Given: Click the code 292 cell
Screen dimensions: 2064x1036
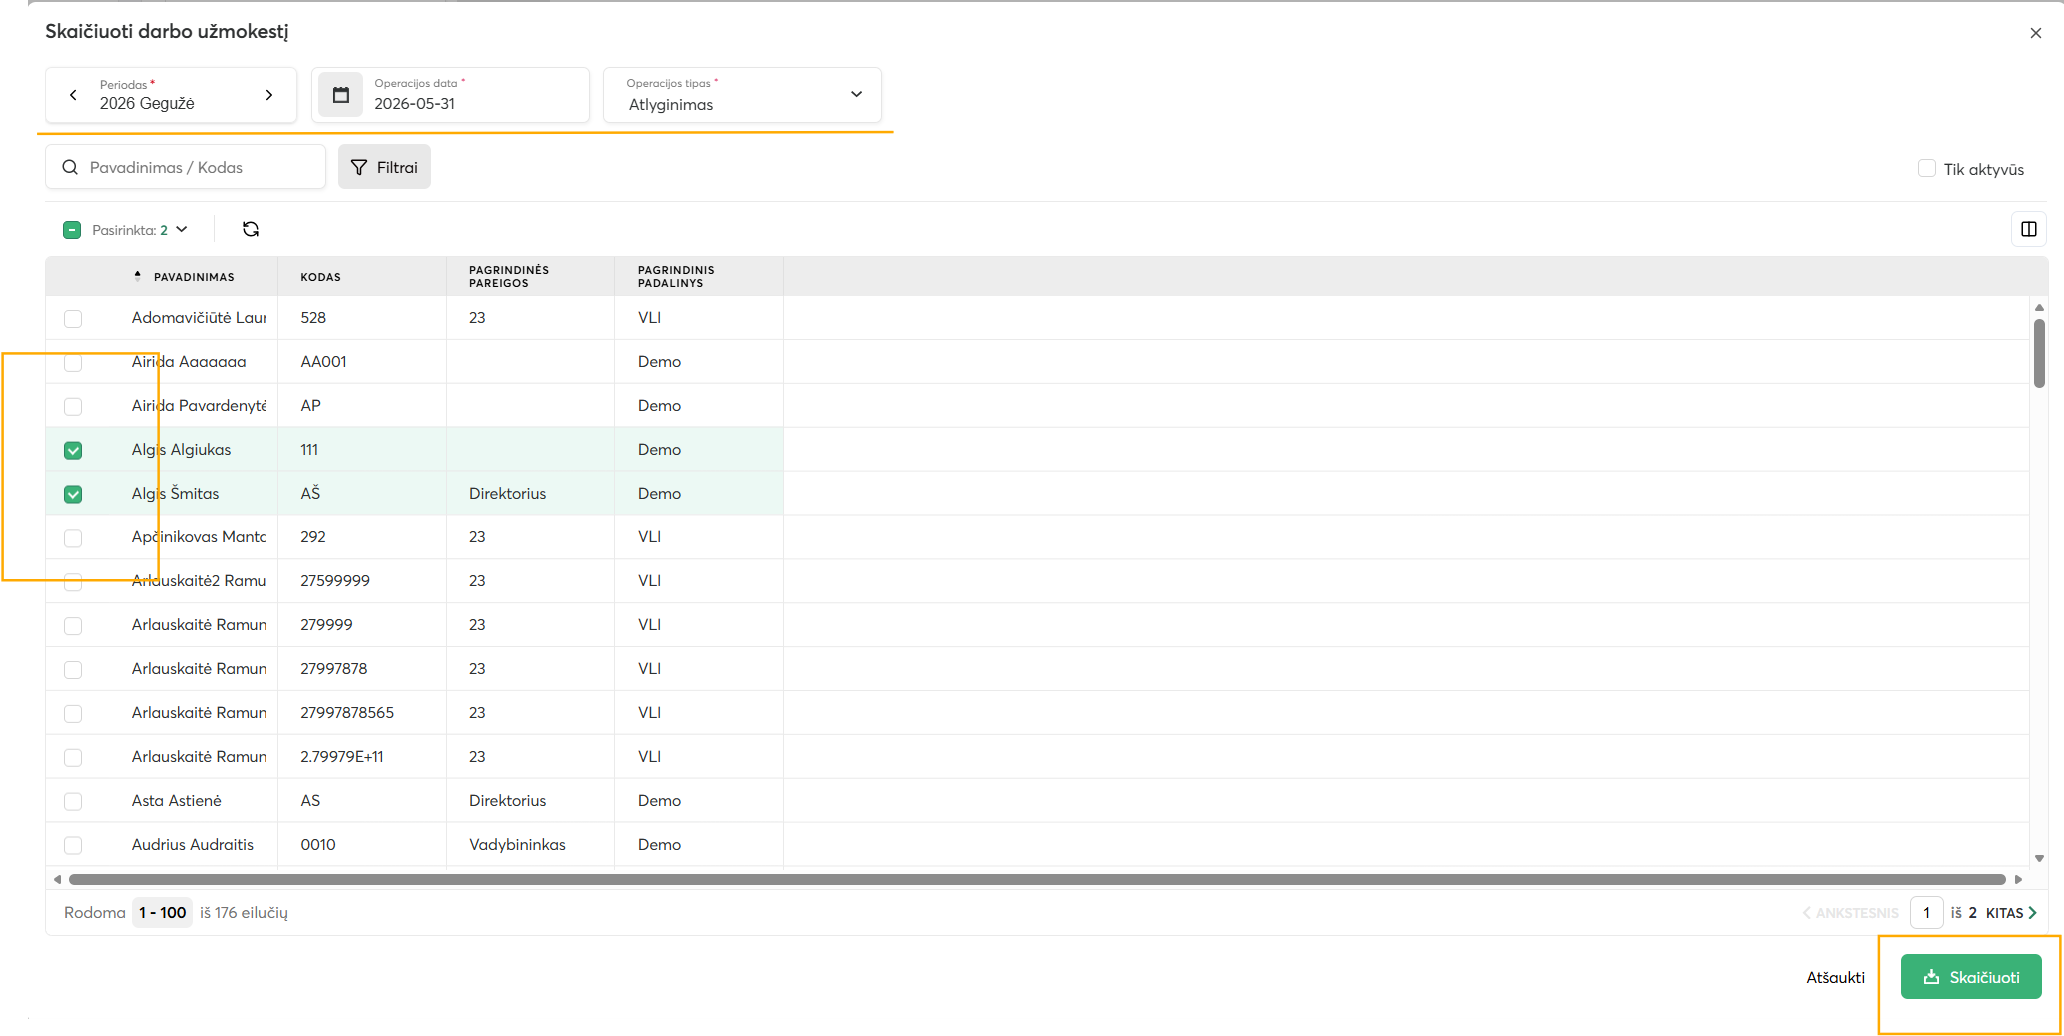Looking at the screenshot, I should click(313, 537).
